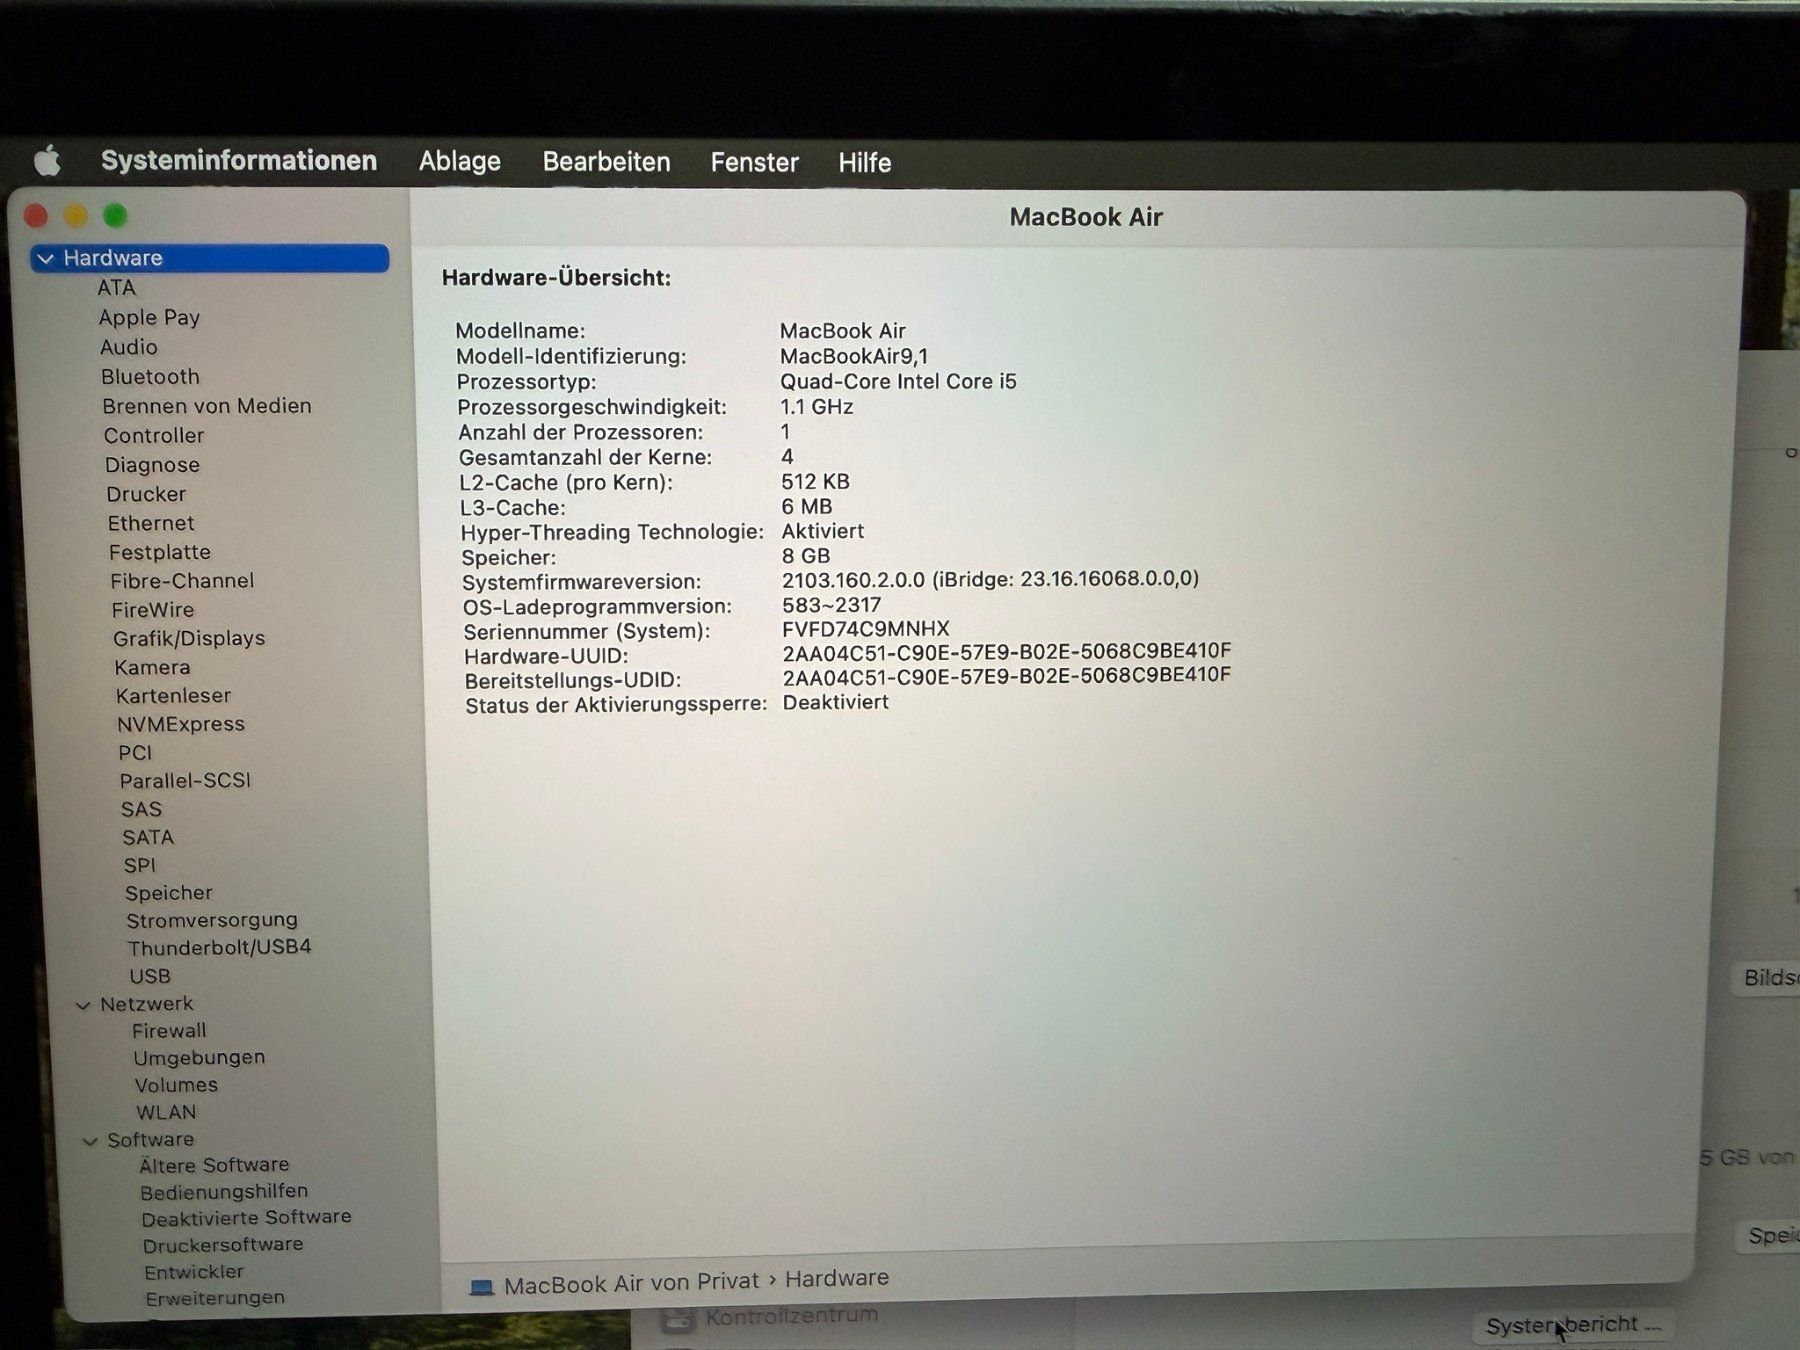Select Diagnose in the sidebar
The height and width of the screenshot is (1350, 1800).
click(152, 465)
